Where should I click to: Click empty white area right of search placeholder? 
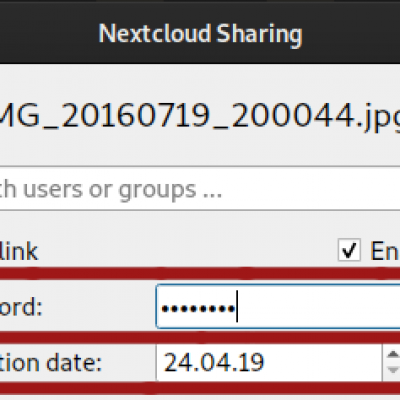click(310, 189)
